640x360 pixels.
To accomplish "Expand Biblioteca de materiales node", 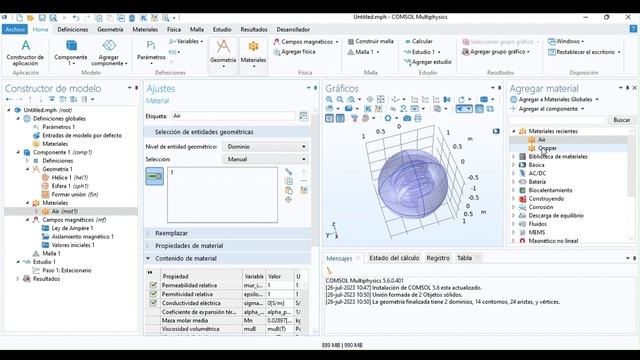I will (x=514, y=156).
